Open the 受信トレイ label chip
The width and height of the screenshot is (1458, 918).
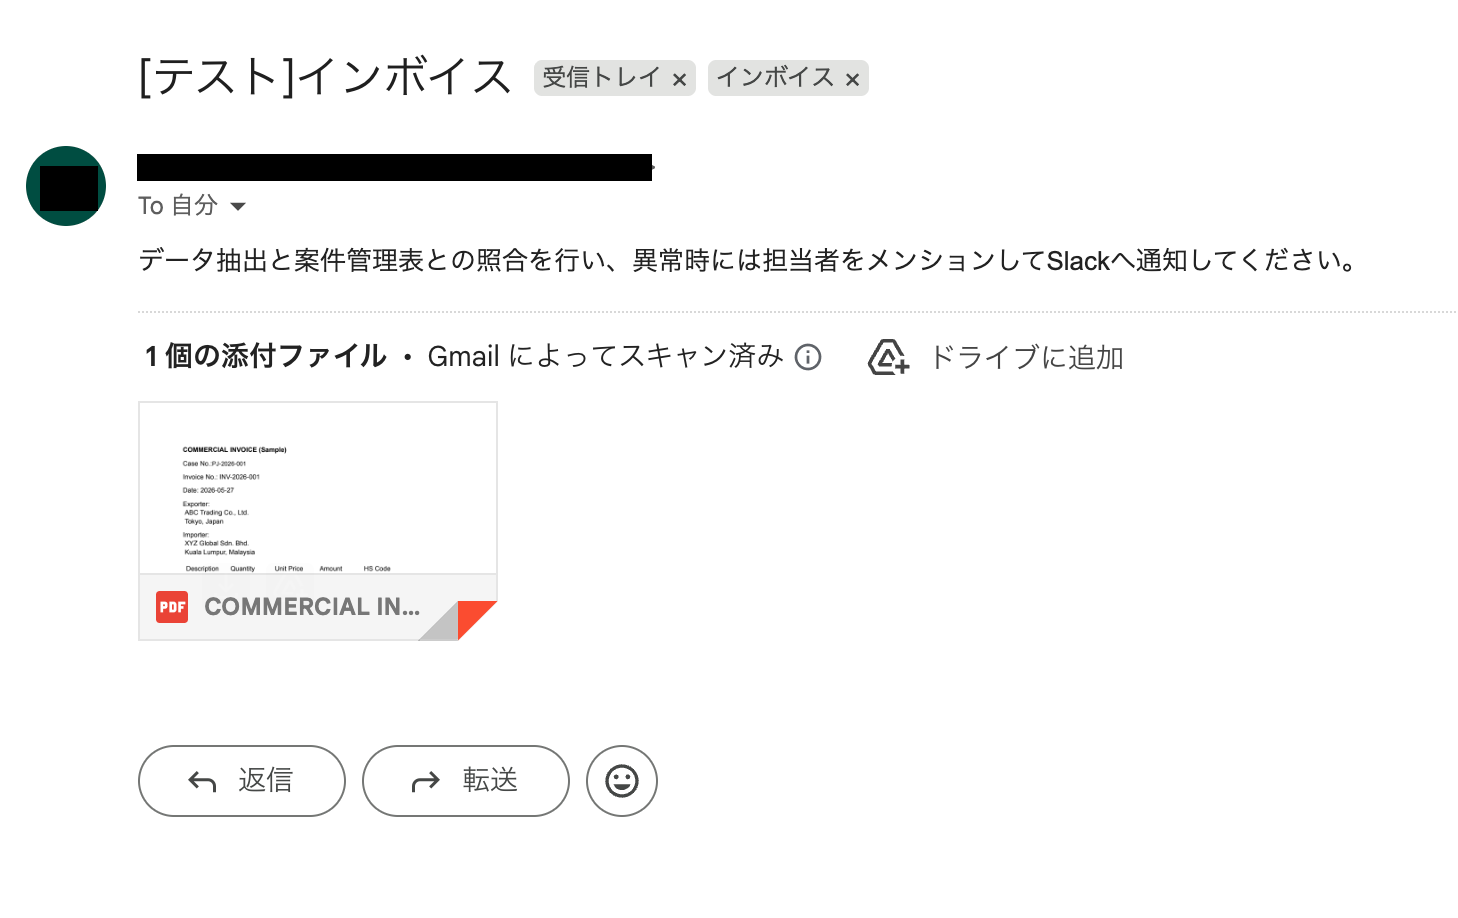click(x=602, y=78)
